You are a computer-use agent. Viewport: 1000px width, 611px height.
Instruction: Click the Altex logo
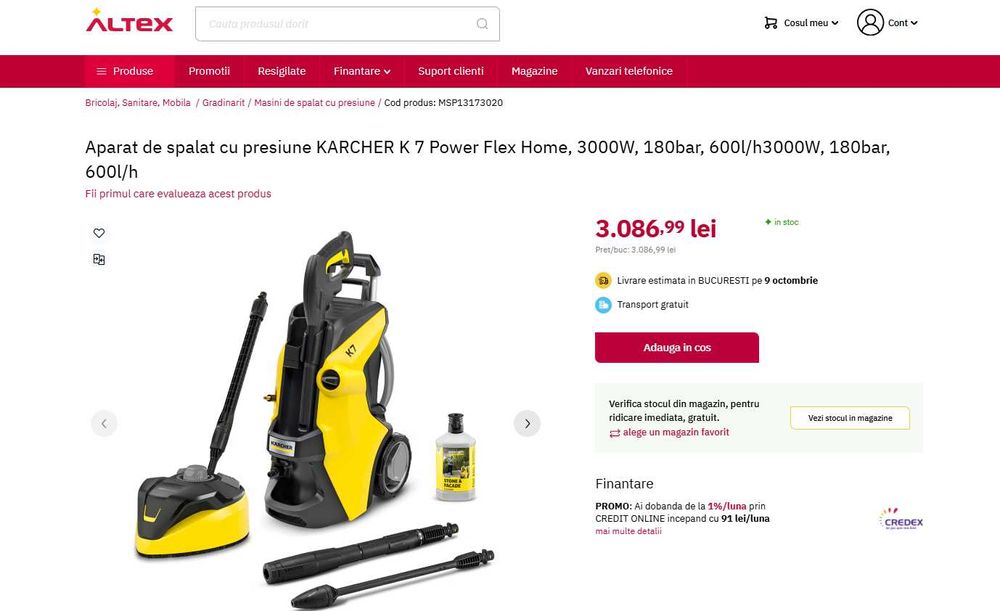129,21
